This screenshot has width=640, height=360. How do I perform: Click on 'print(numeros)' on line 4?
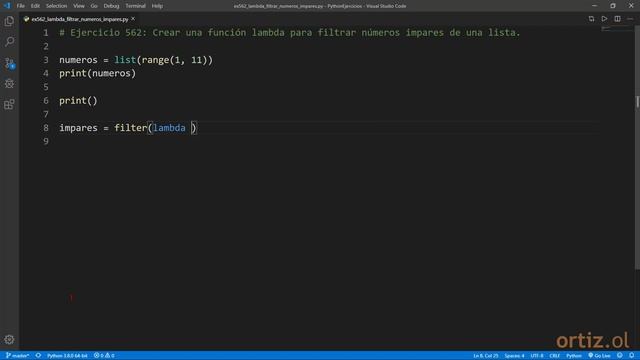pos(98,73)
